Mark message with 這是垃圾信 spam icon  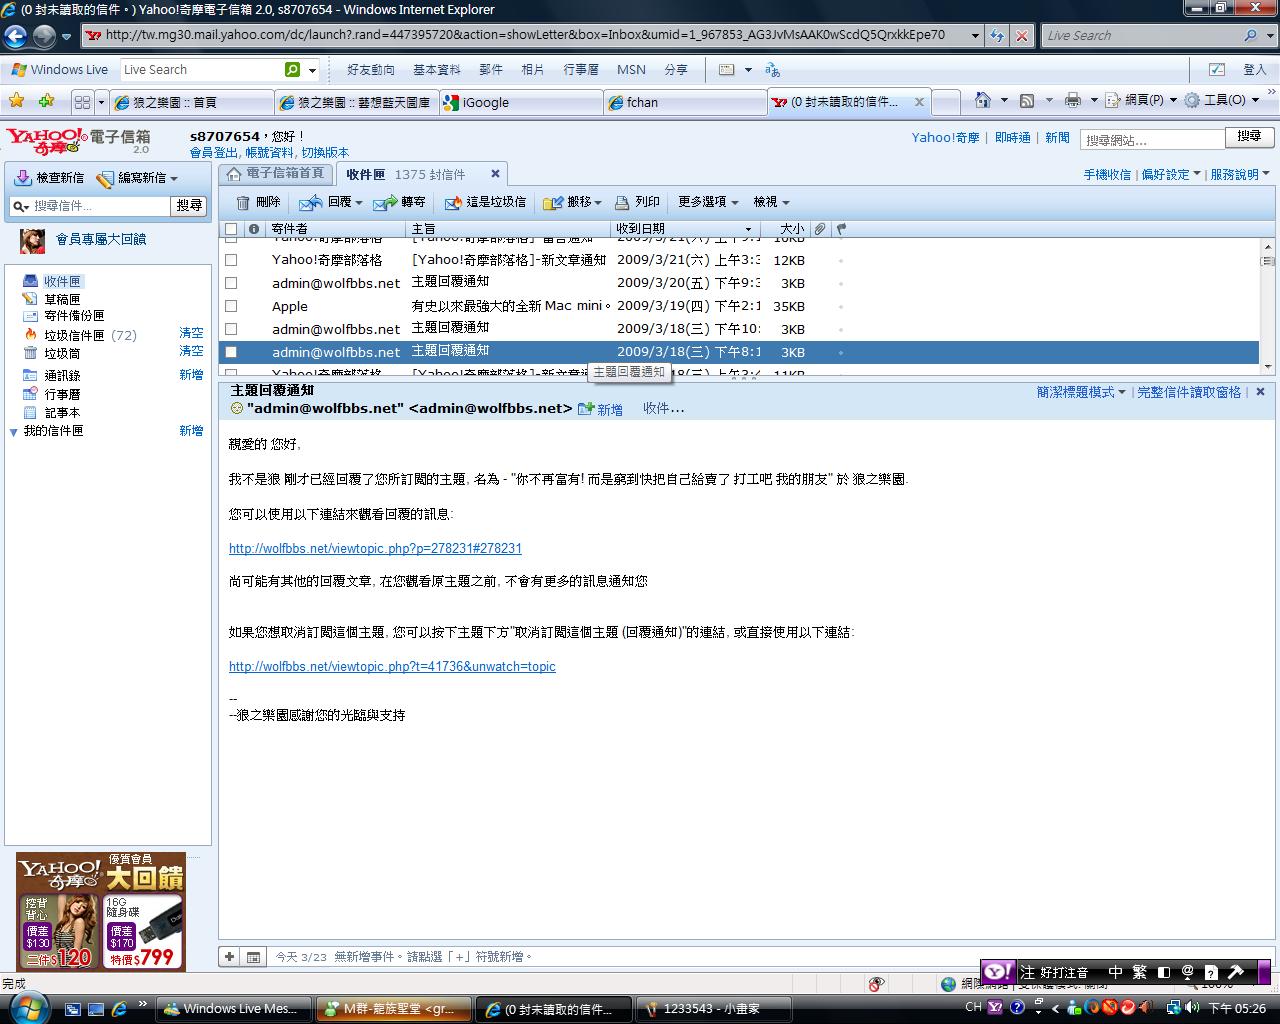[x=453, y=203]
